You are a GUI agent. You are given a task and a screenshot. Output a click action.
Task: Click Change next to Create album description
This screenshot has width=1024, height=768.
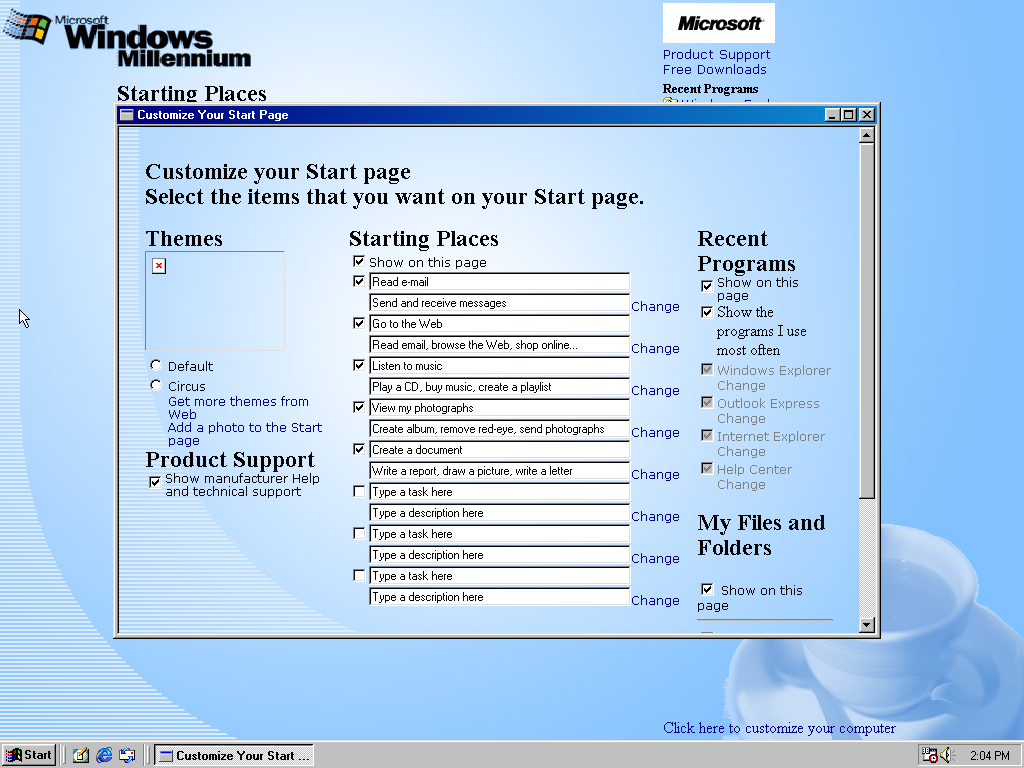tap(655, 432)
